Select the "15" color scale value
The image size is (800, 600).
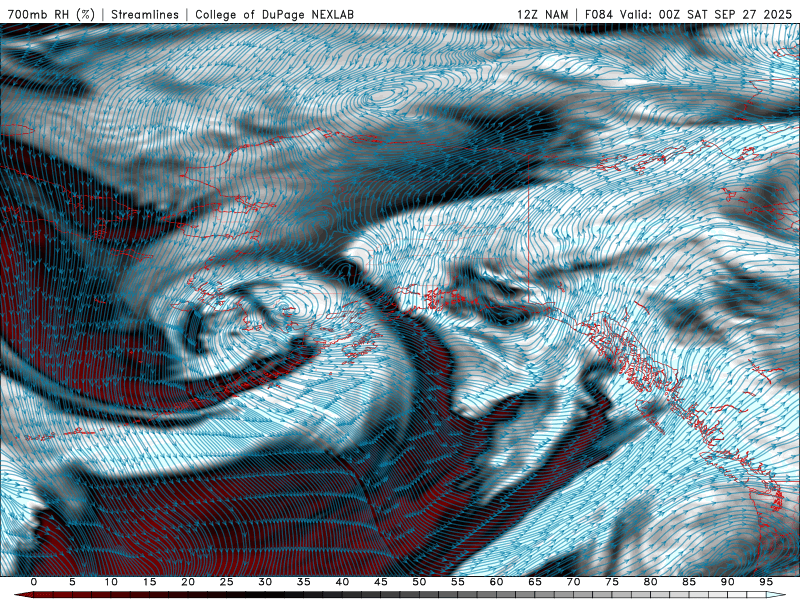coord(149,582)
